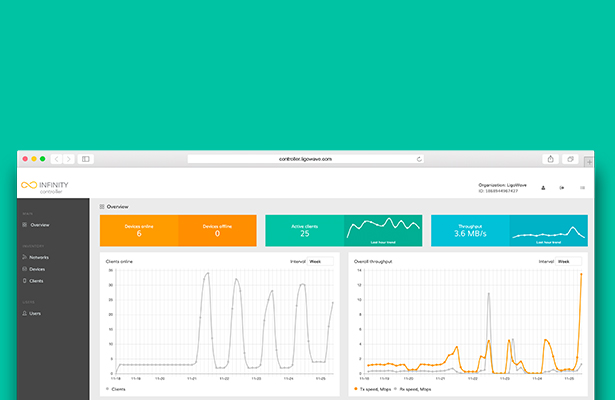
Task: Go to Networks in the sidebar
Action: 39,257
